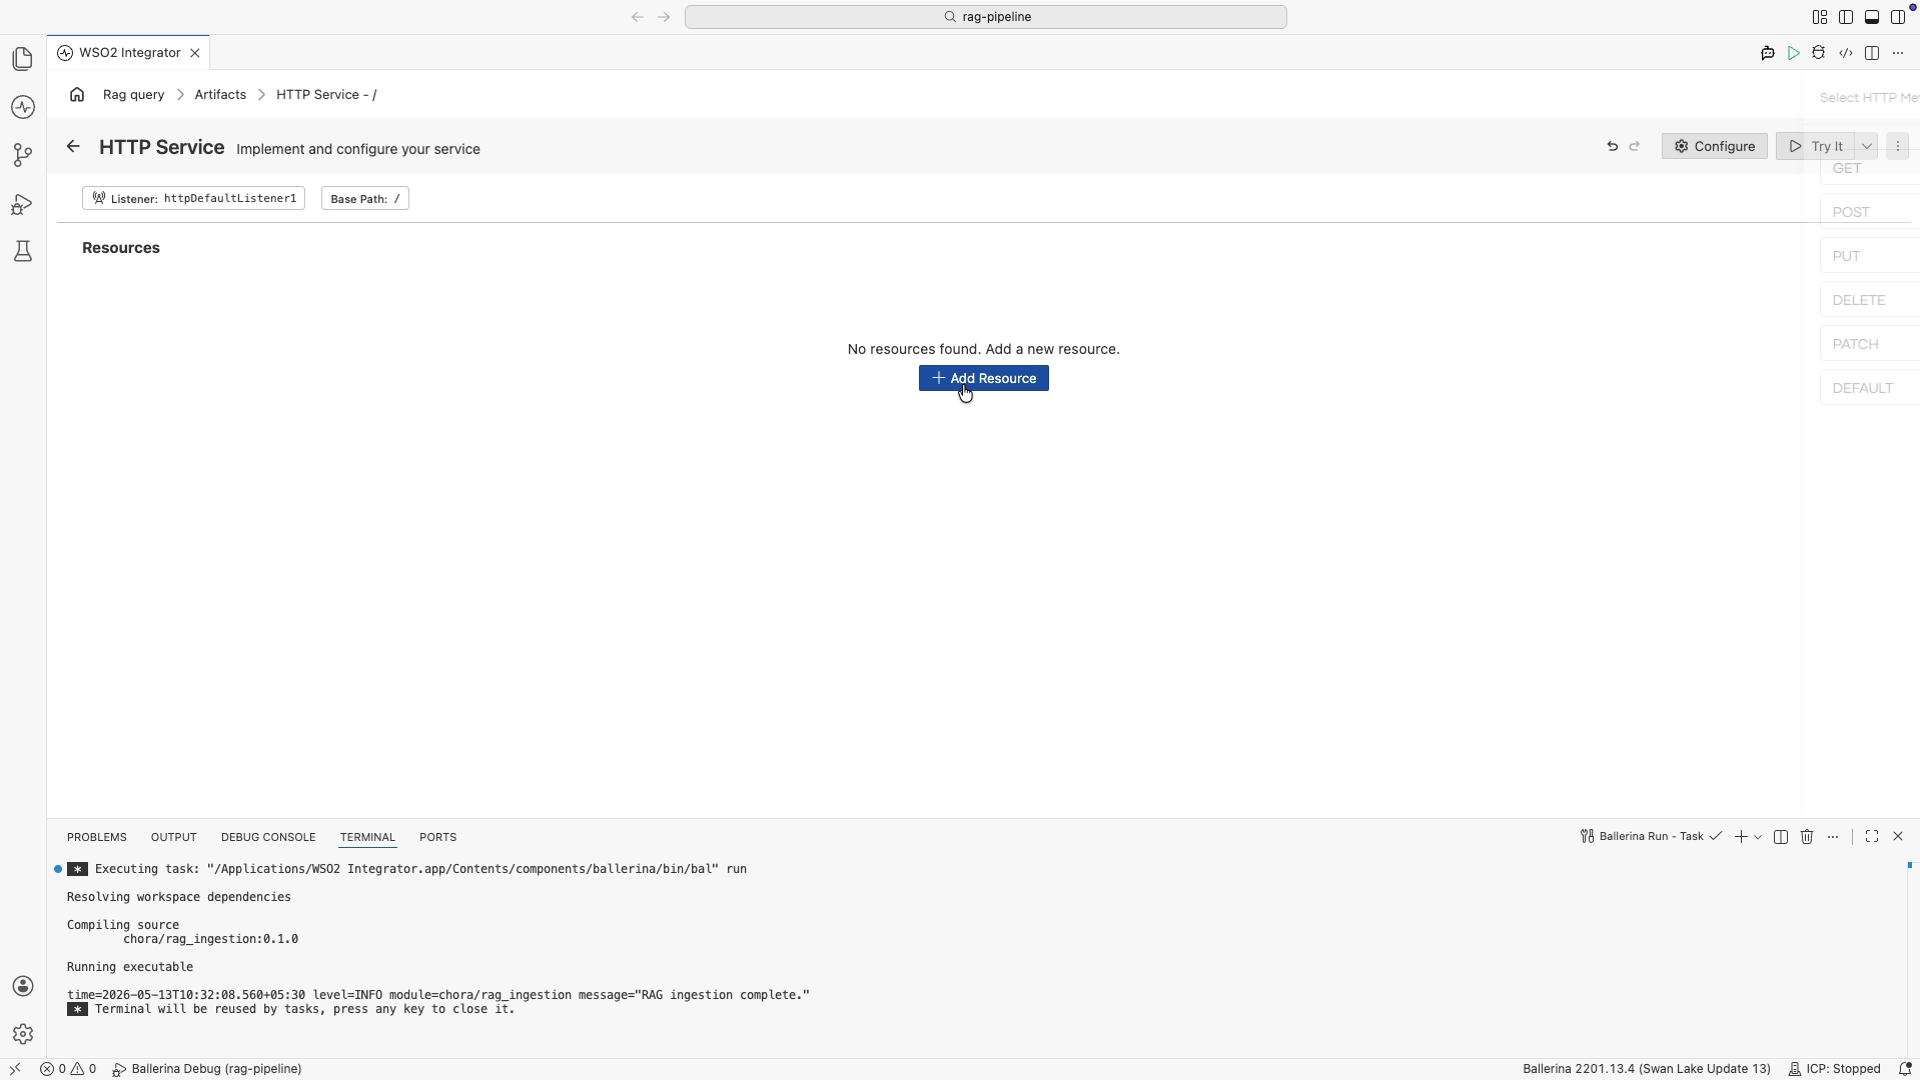Customize layout icon in title bar
1920x1080 pixels.
point(1819,17)
